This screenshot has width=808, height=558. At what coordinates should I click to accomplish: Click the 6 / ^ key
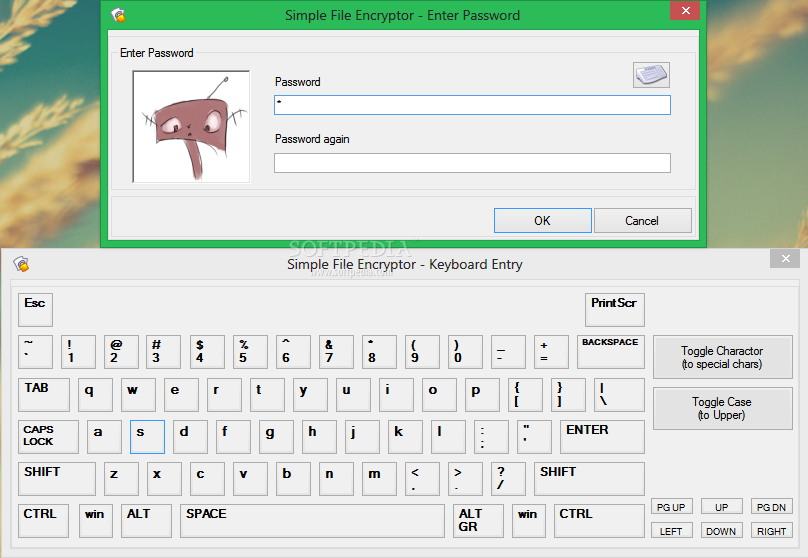(293, 352)
